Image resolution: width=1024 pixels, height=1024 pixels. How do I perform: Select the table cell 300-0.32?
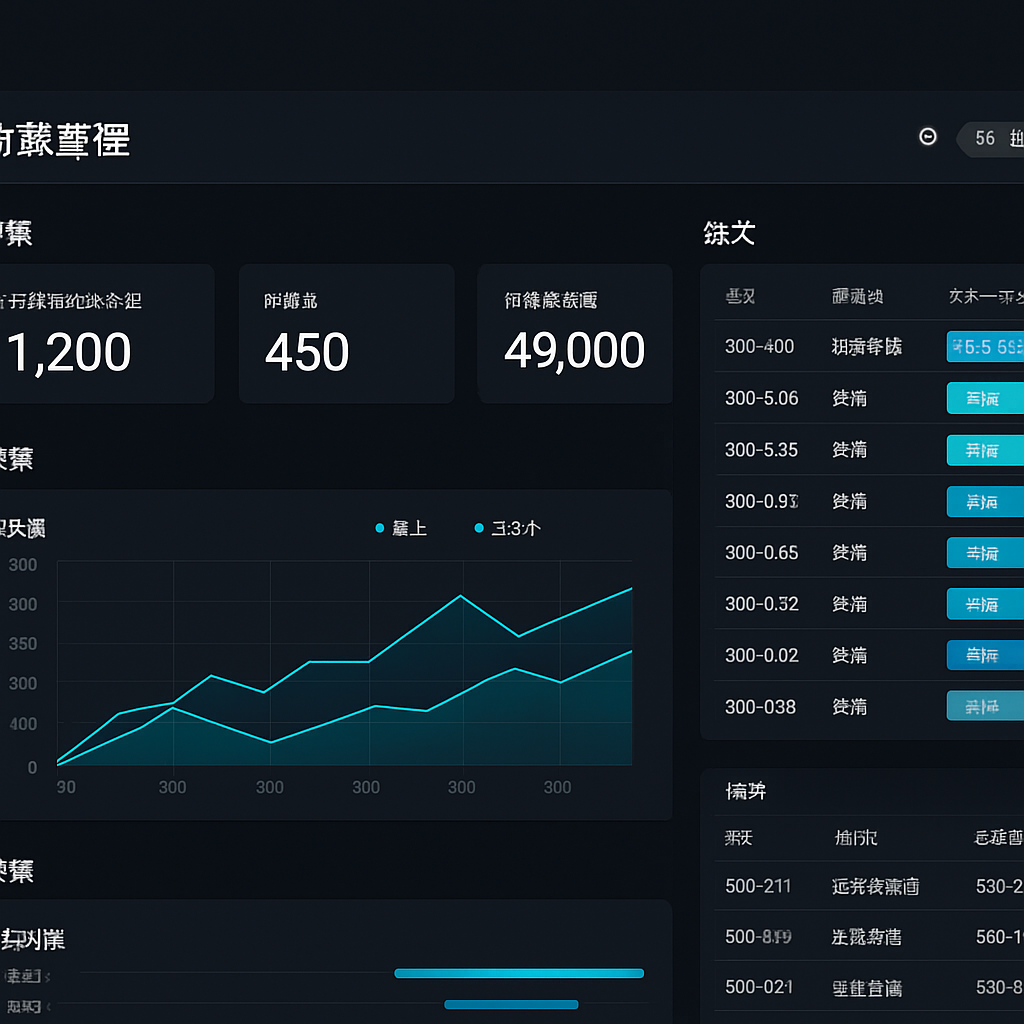click(761, 604)
